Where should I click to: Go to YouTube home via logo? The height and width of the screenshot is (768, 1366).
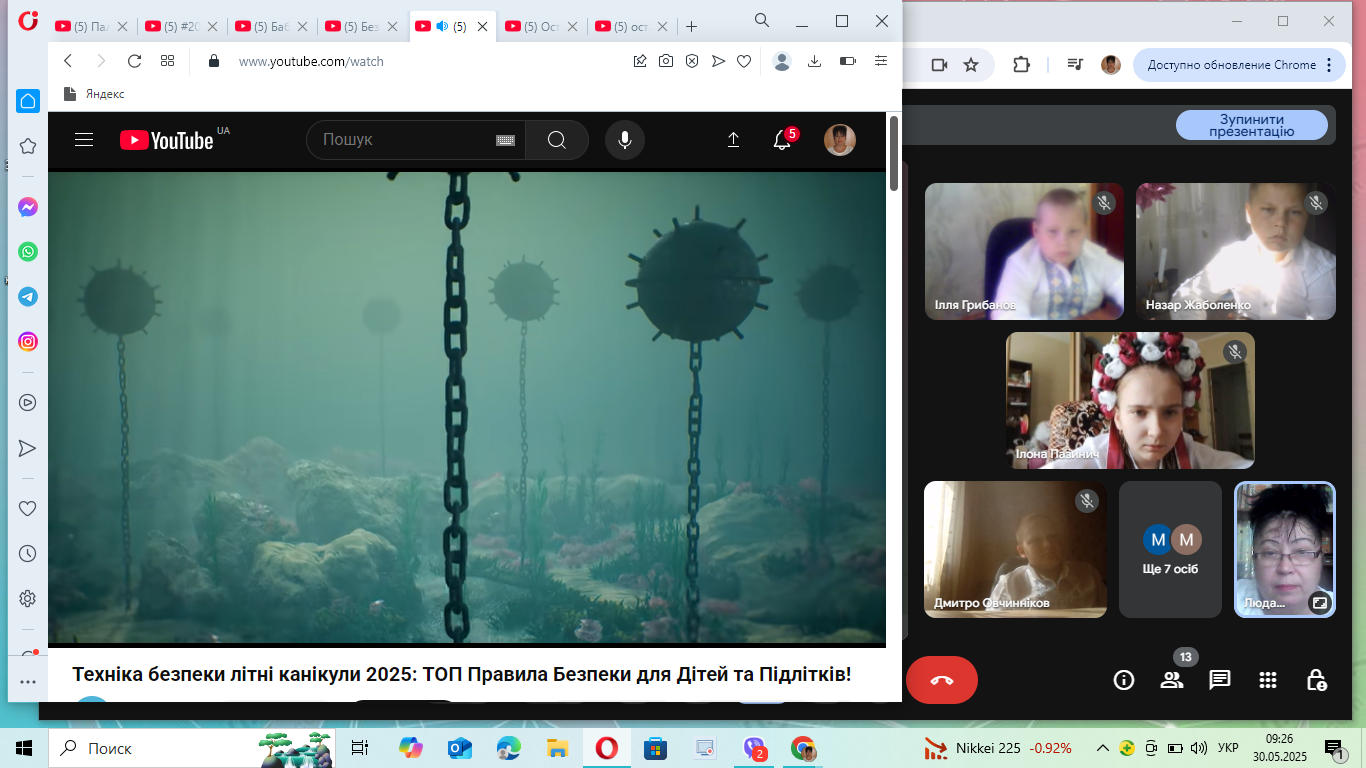(167, 140)
